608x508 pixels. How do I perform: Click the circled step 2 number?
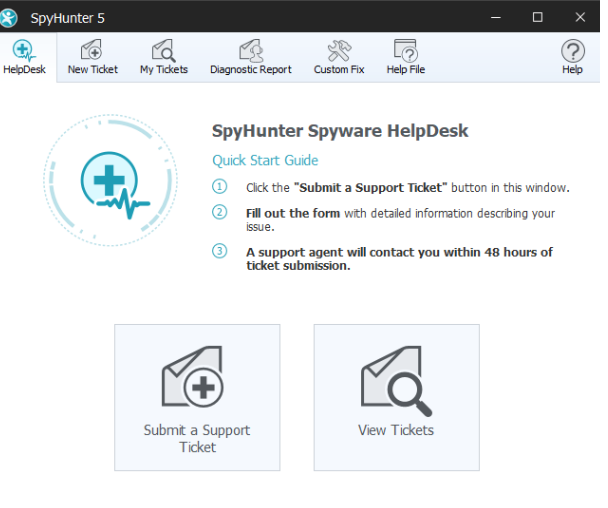(220, 212)
